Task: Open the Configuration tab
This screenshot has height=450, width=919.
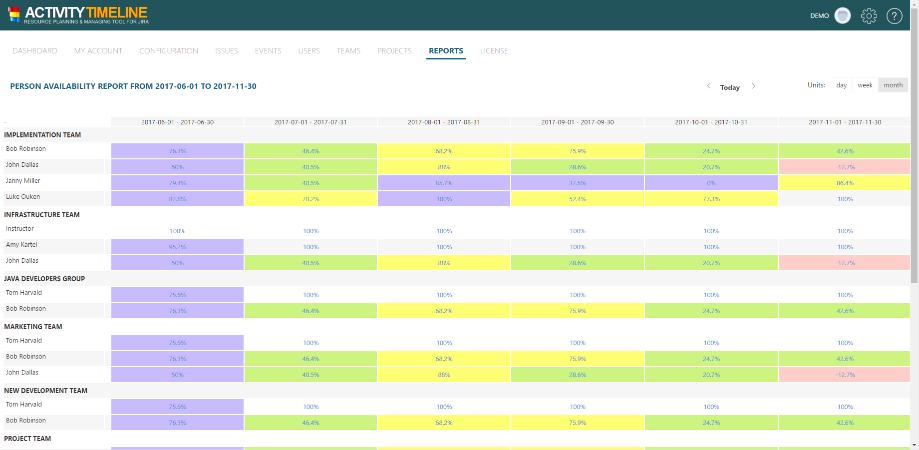Action: point(168,51)
